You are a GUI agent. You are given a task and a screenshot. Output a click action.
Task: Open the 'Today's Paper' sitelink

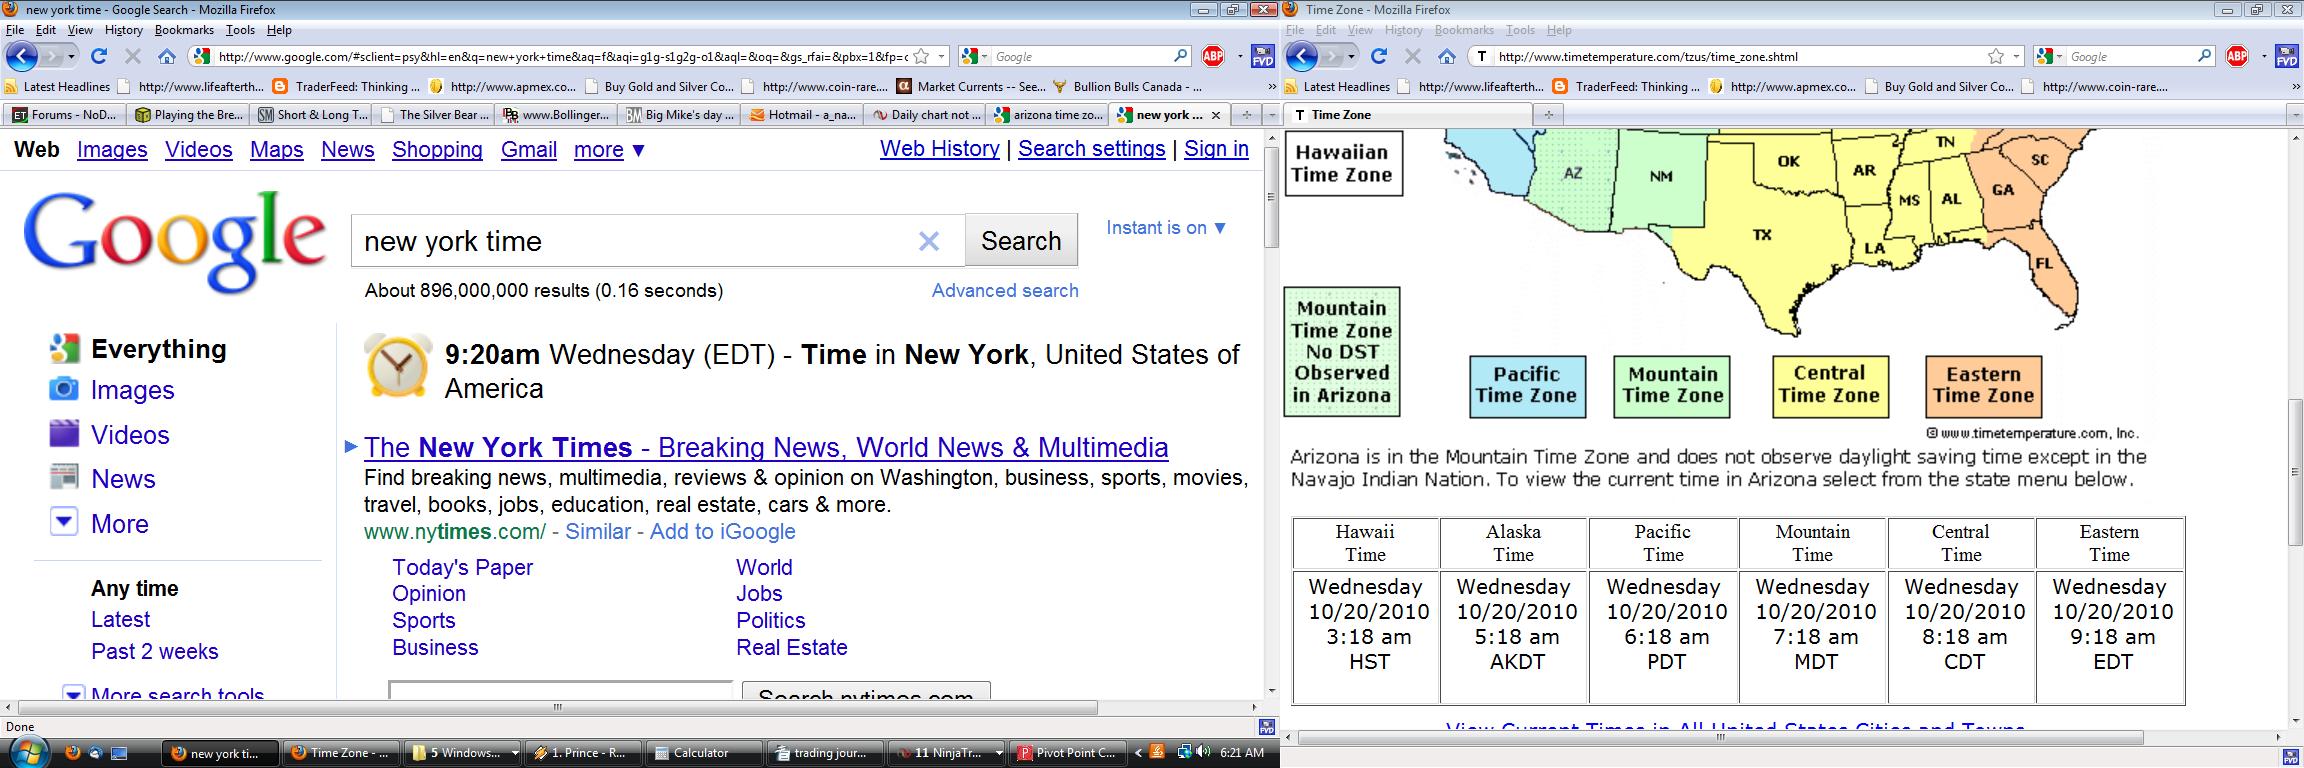(x=462, y=567)
